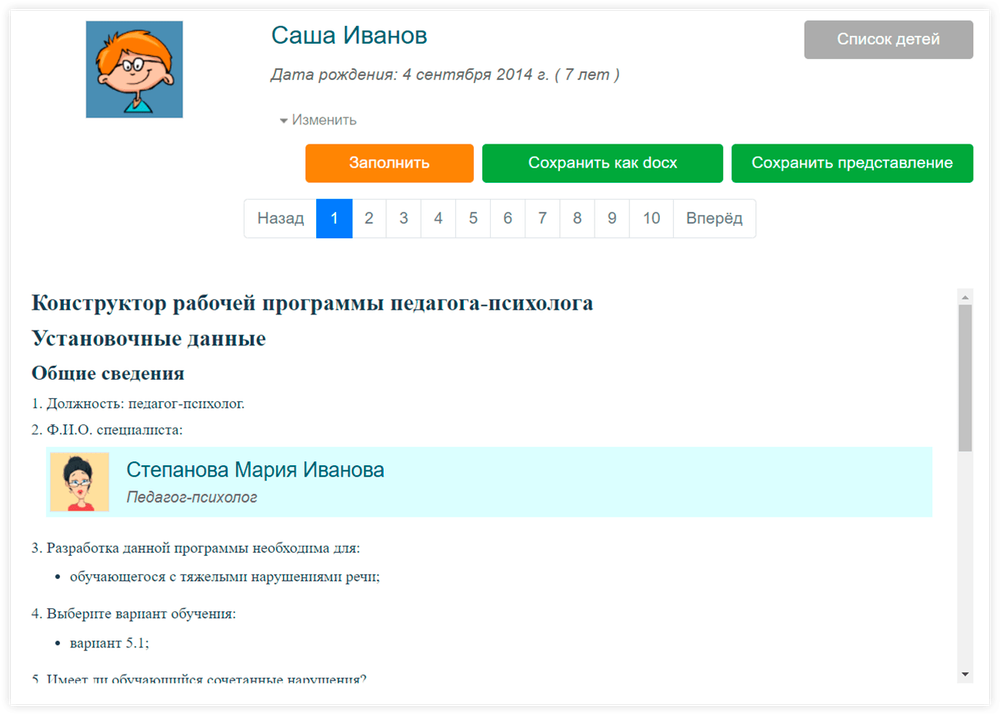
Task: Click the name Степанова Мария Иванова
Action: 255,470
